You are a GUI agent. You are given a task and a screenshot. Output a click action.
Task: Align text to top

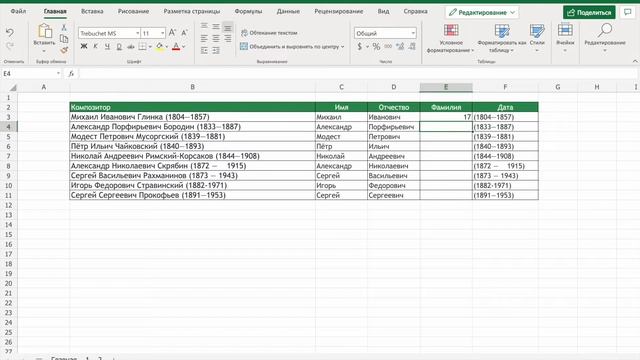pyautogui.click(x=204, y=27)
